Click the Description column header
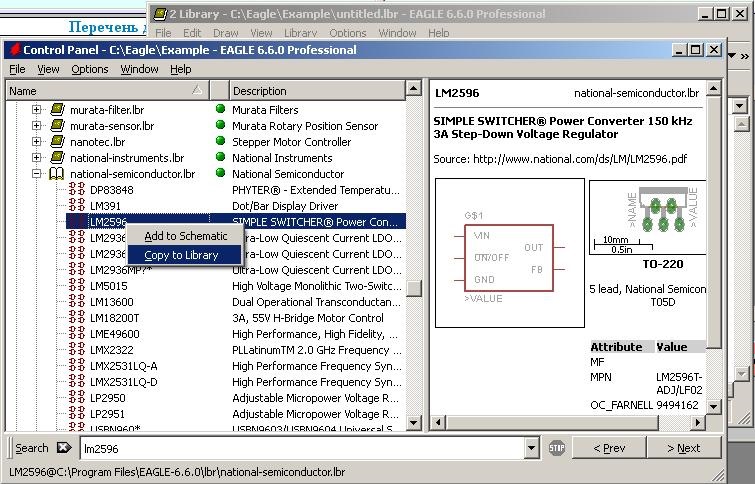 tap(317, 91)
